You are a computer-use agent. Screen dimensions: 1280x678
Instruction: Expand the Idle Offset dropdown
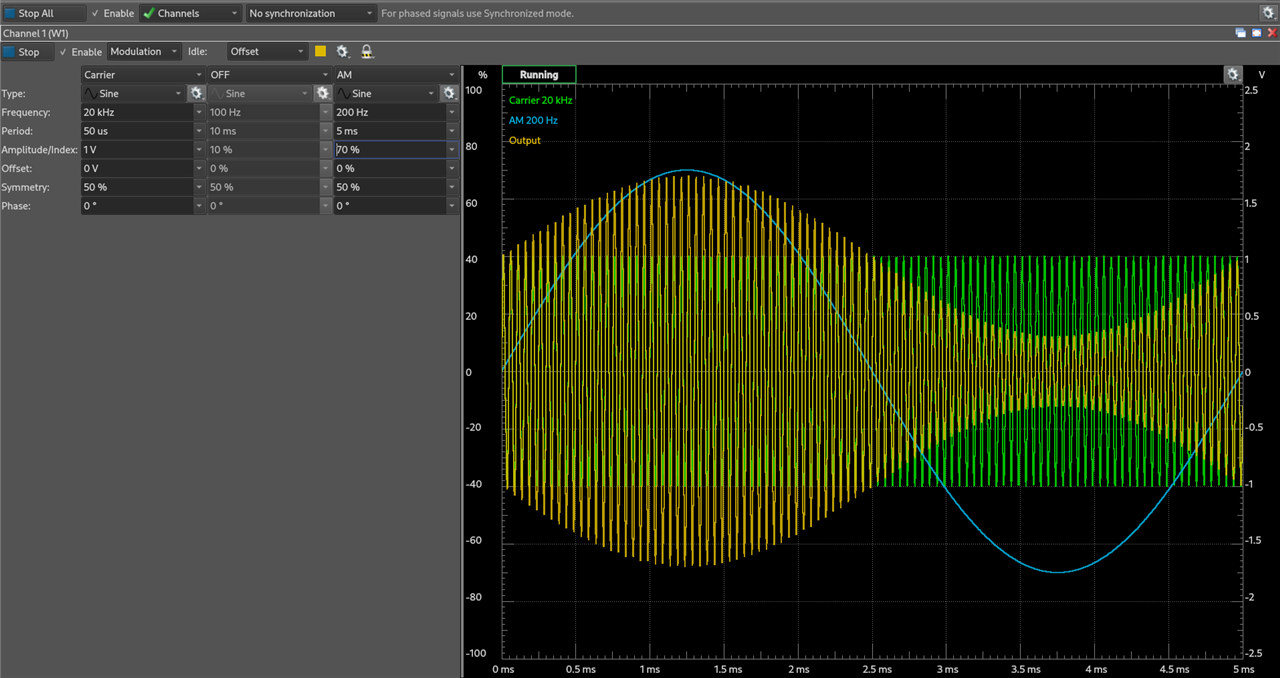267,52
